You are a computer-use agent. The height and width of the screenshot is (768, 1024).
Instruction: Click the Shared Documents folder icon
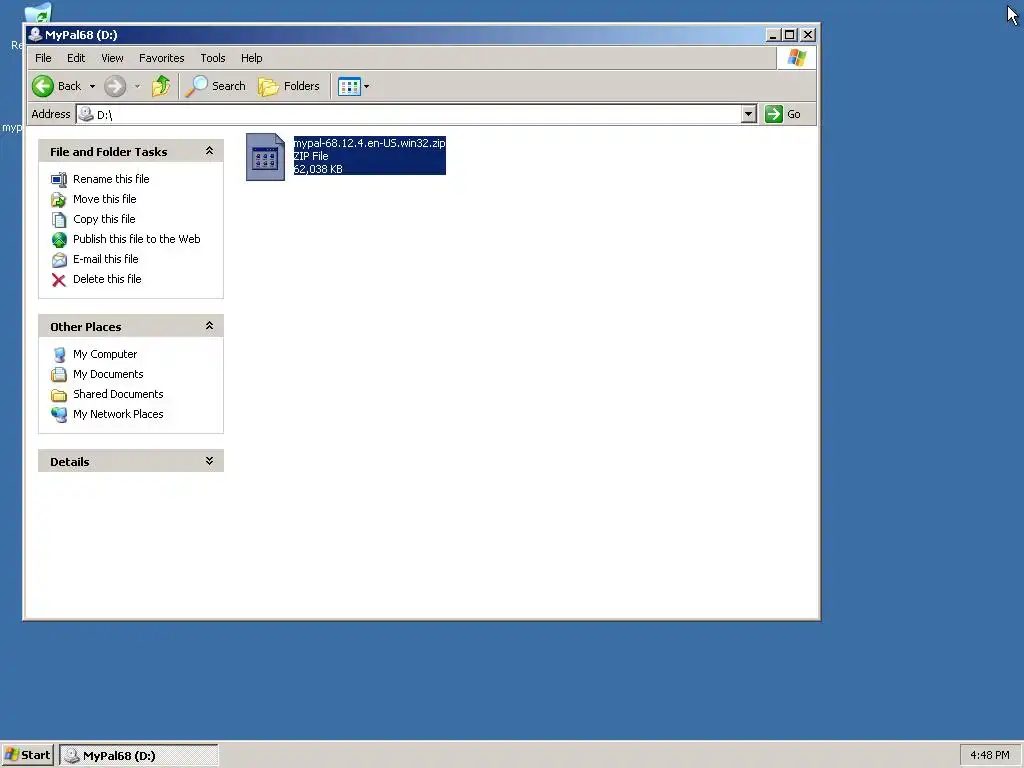pyautogui.click(x=59, y=395)
